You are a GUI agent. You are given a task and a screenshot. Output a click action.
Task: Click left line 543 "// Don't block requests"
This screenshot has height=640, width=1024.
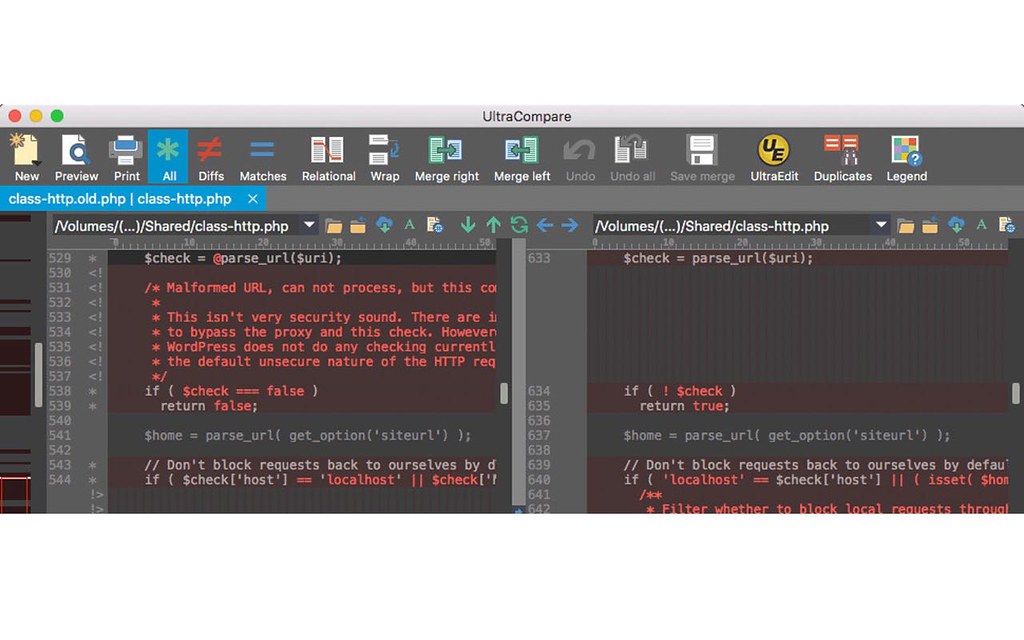click(320, 464)
